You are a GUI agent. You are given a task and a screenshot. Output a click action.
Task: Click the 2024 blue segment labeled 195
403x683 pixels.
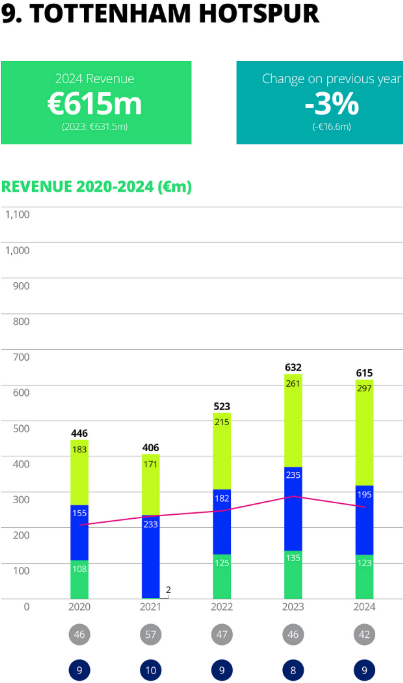coord(364,520)
